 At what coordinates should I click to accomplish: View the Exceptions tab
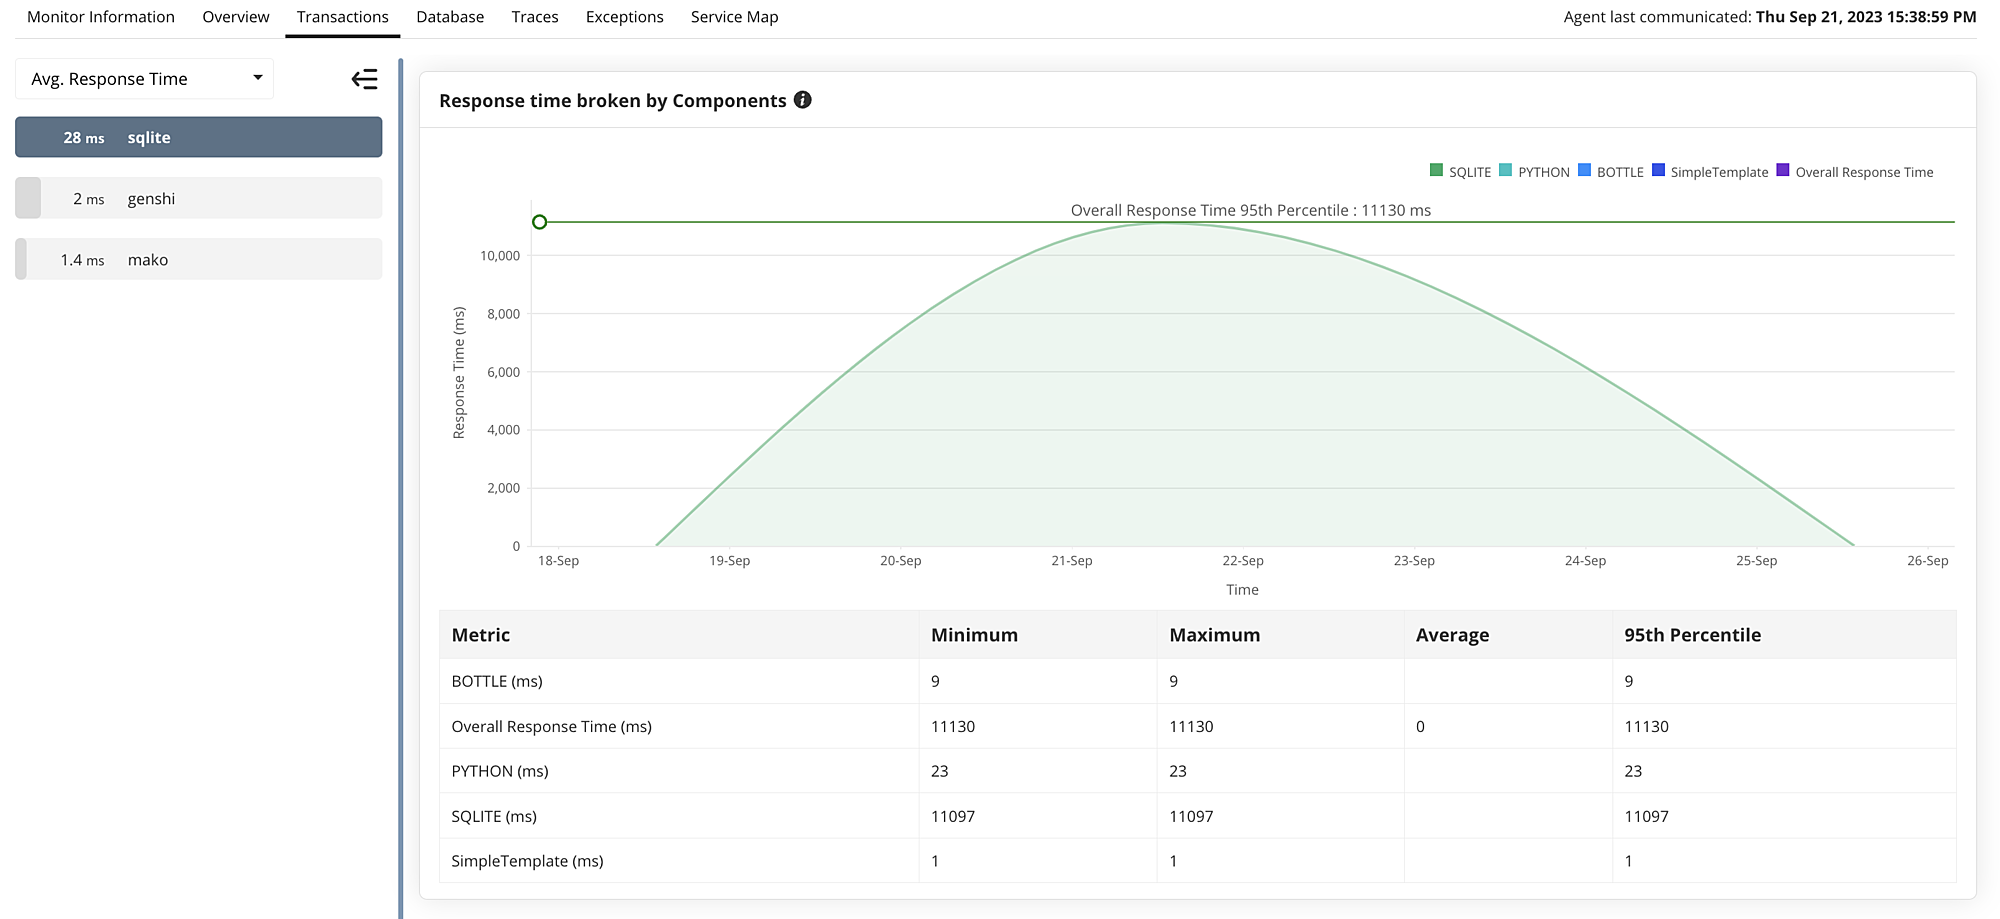coord(625,17)
